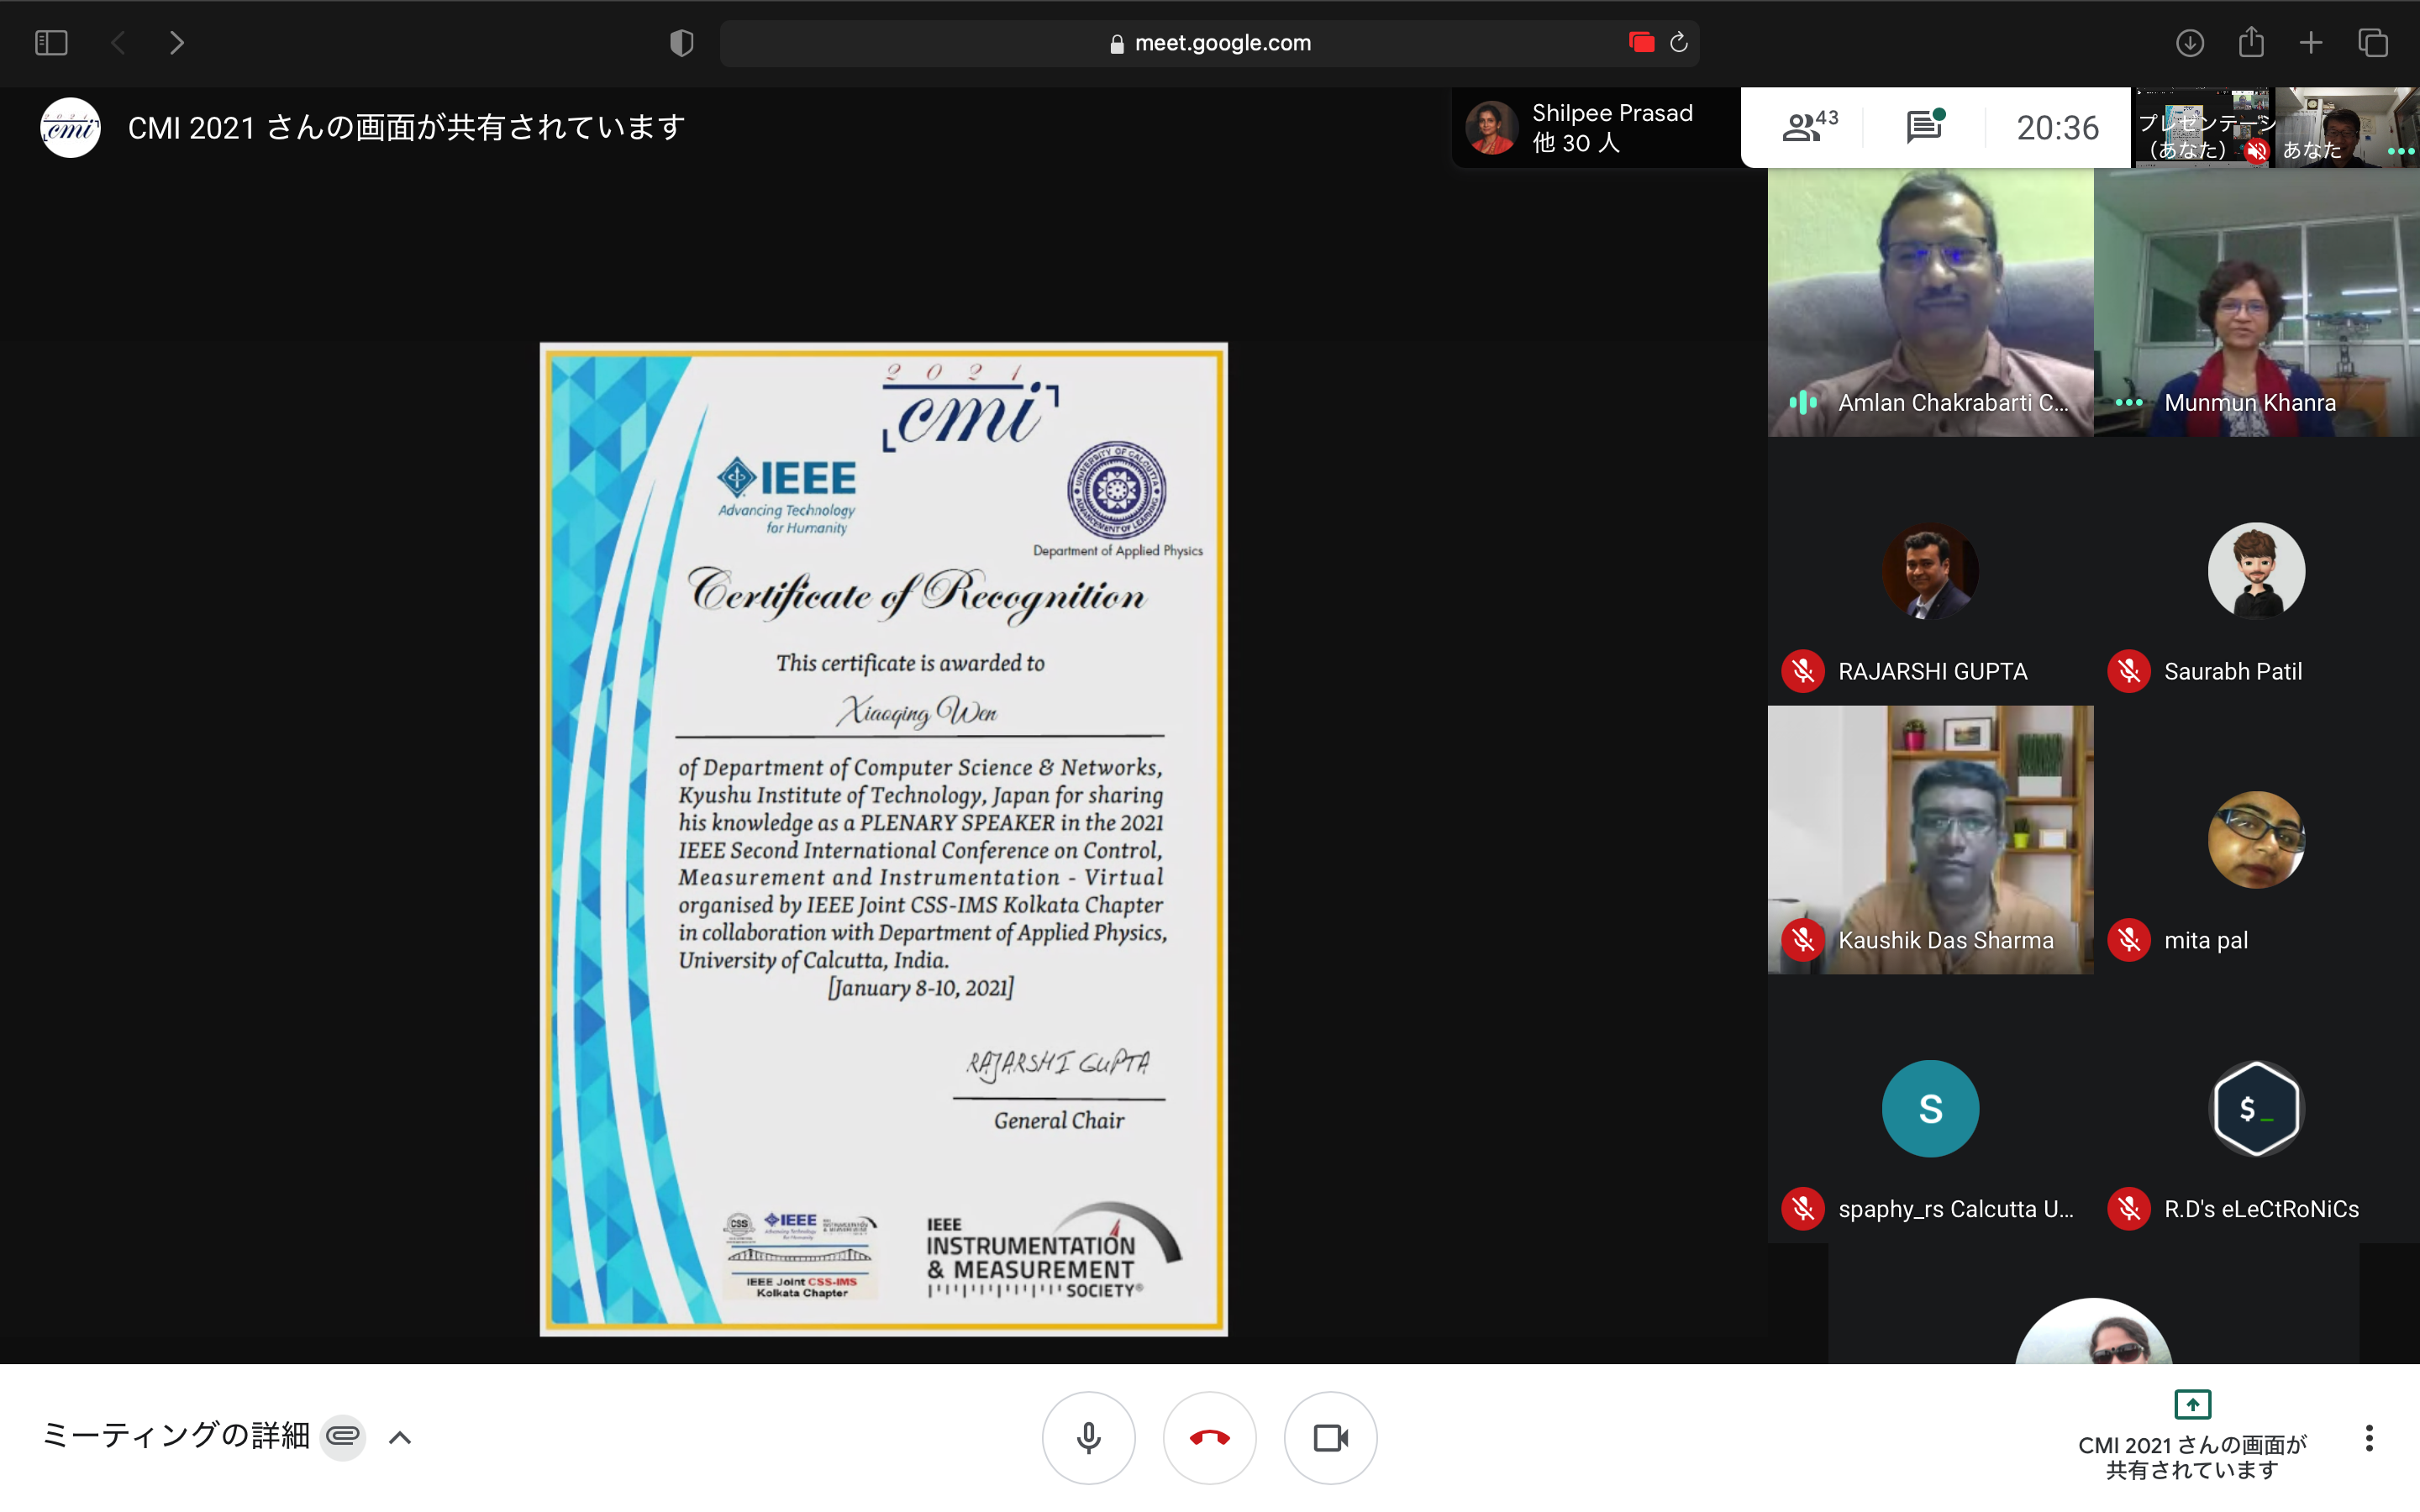The image size is (2420, 1512).
Task: Reload the page with refresh icon
Action: point(1679,42)
